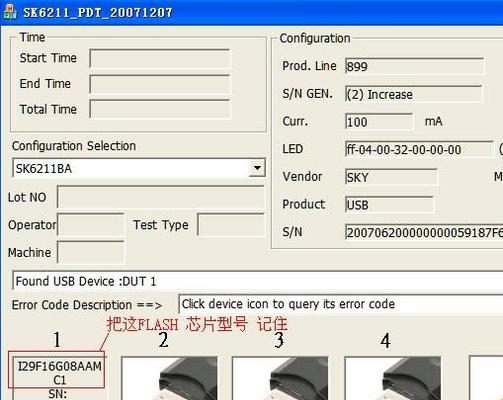Click the Machine input field
Image resolution: width=503 pixels, height=400 pixels.
[91, 253]
